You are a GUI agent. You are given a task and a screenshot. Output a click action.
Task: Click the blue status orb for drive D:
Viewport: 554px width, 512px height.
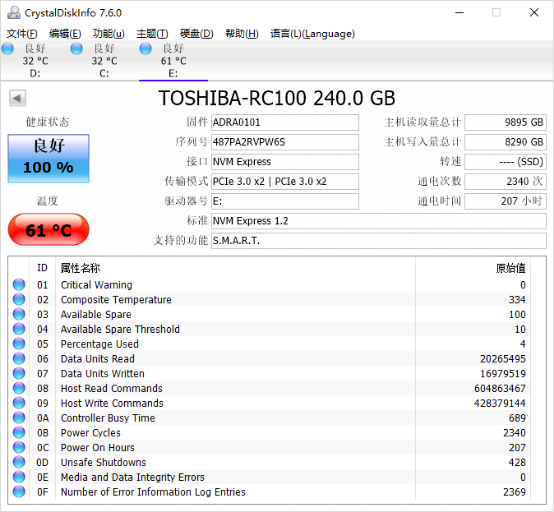pos(7,48)
